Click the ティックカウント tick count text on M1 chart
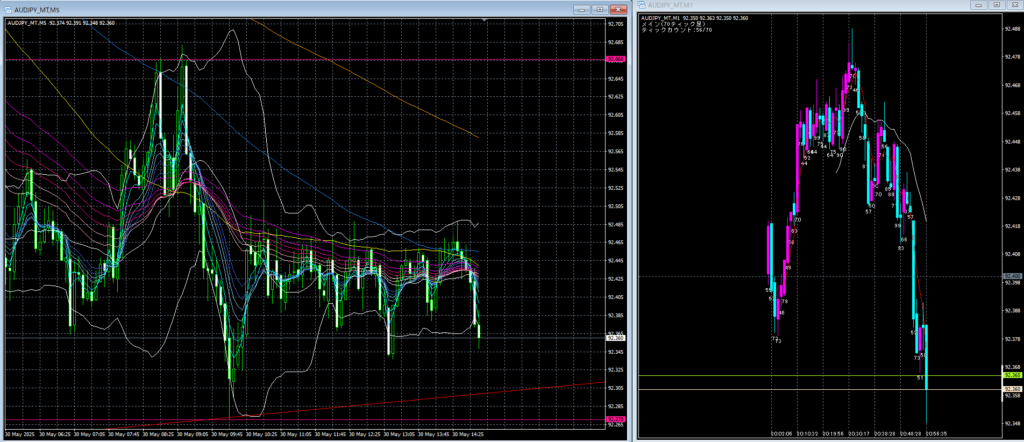Viewport: 1024px width, 442px height. point(676,29)
